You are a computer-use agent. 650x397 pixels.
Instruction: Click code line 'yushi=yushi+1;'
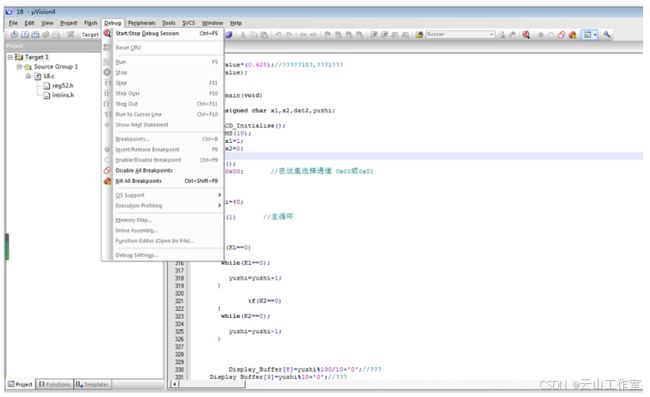255,278
